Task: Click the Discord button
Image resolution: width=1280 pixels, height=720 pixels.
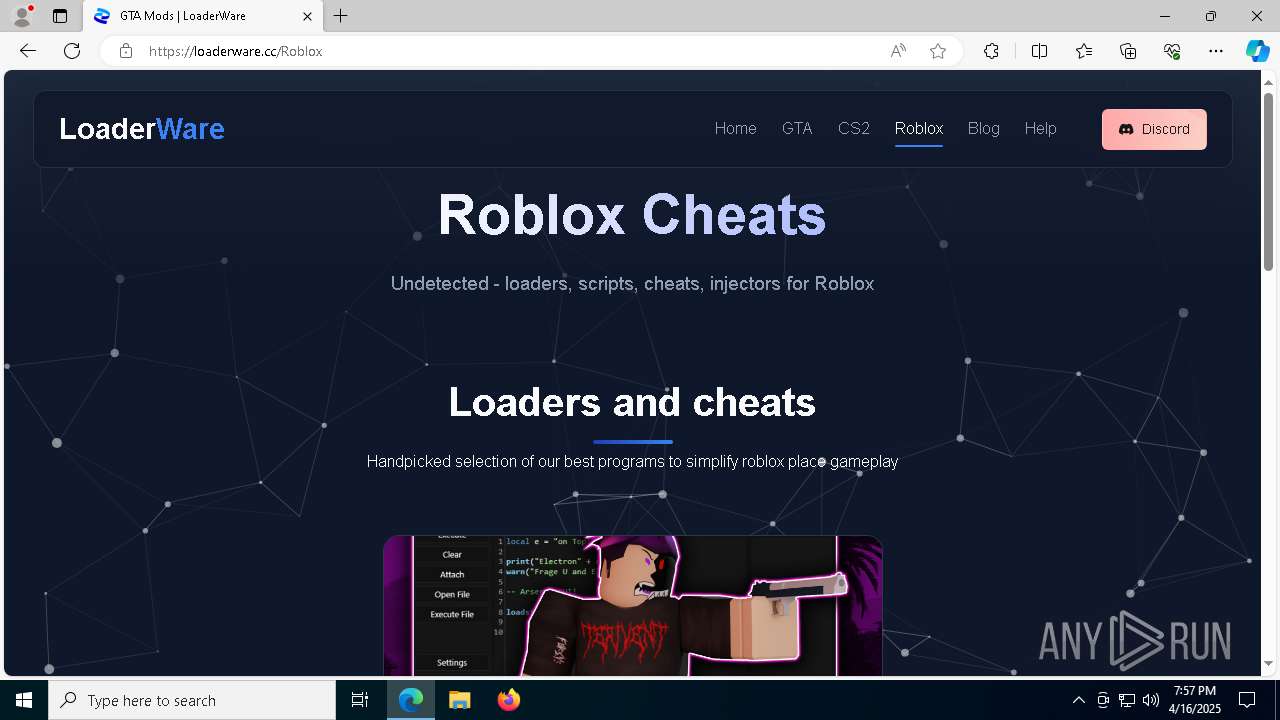Action: (1154, 129)
